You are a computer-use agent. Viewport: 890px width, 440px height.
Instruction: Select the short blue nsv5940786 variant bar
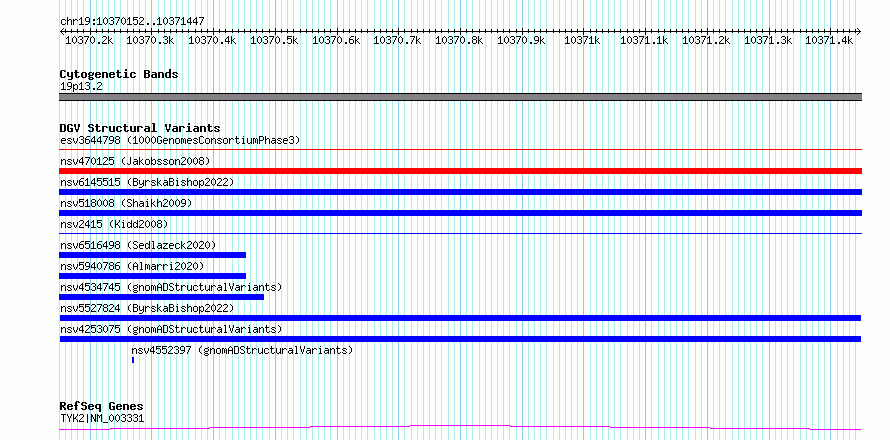(x=153, y=276)
